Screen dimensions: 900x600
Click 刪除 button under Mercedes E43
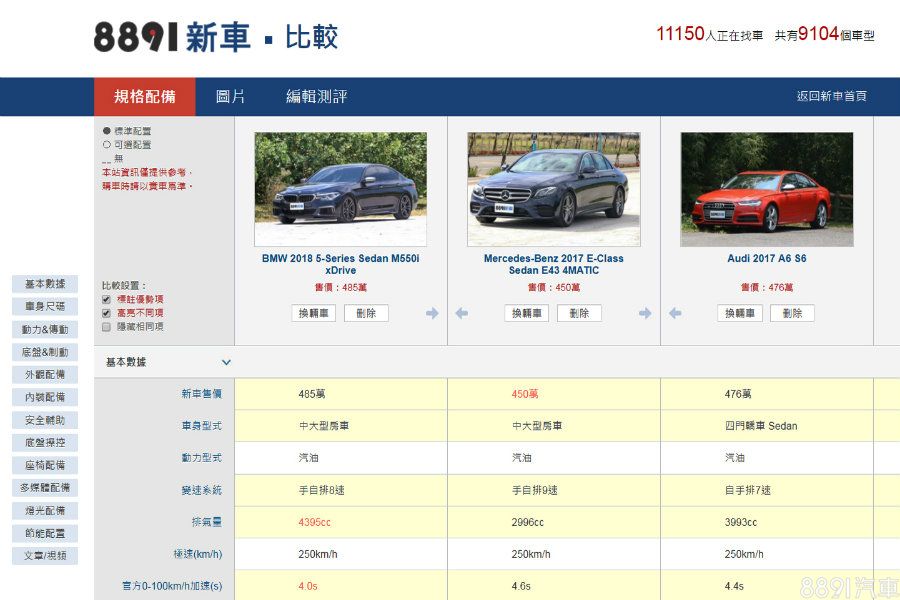[579, 313]
